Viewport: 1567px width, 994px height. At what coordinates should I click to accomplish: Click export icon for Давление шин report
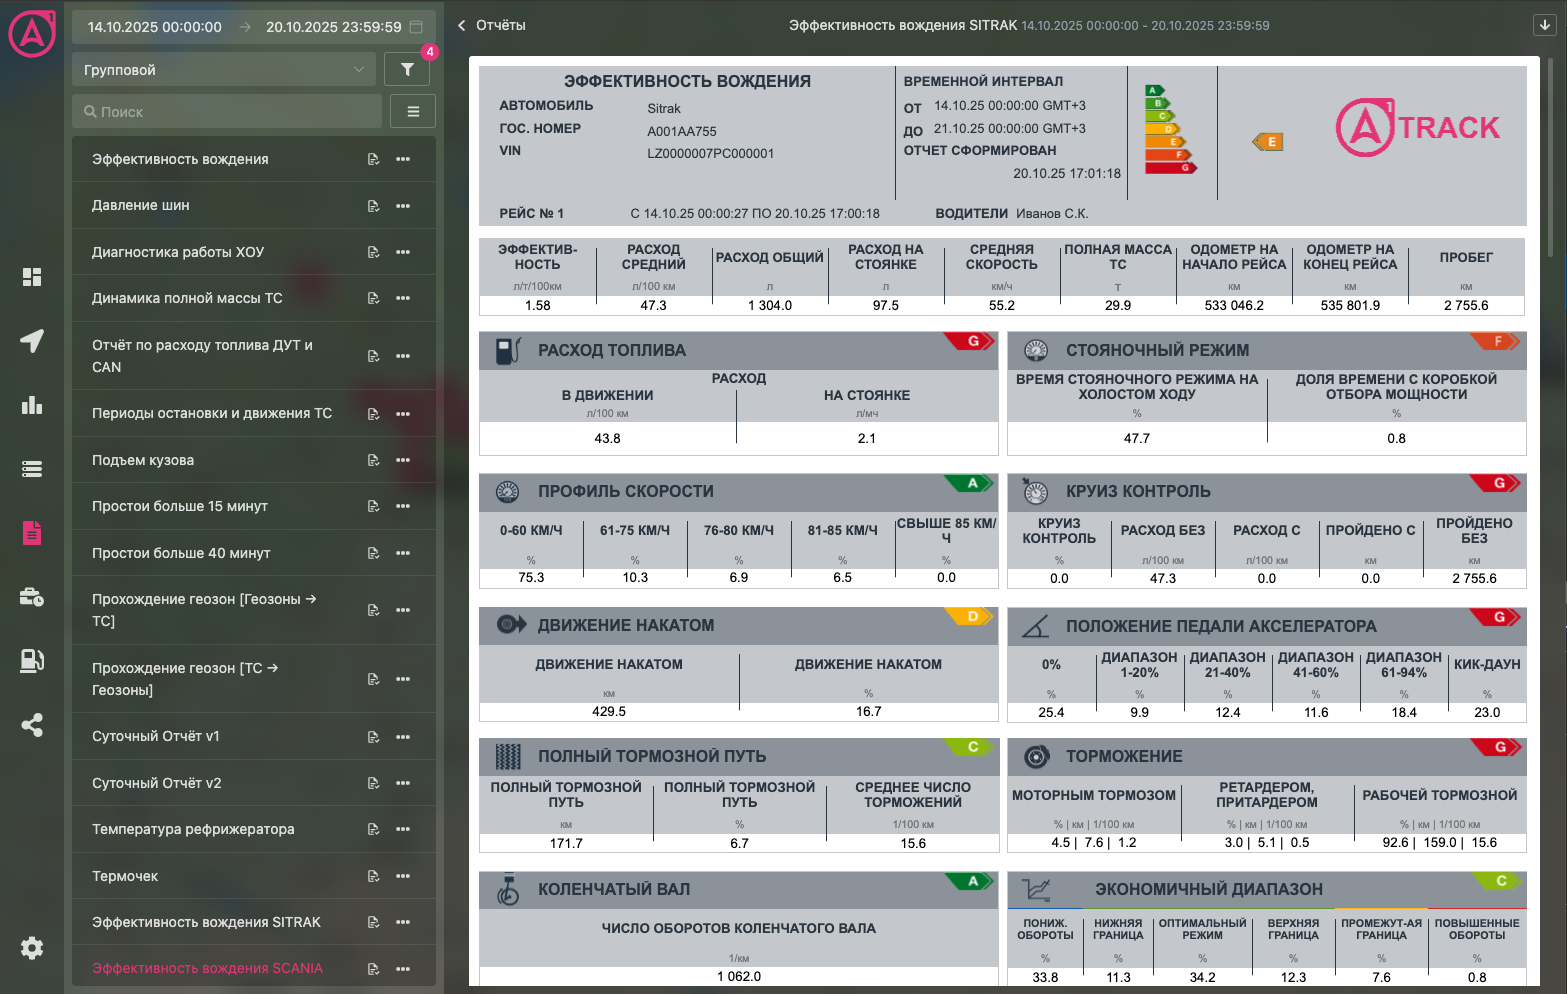[373, 206]
